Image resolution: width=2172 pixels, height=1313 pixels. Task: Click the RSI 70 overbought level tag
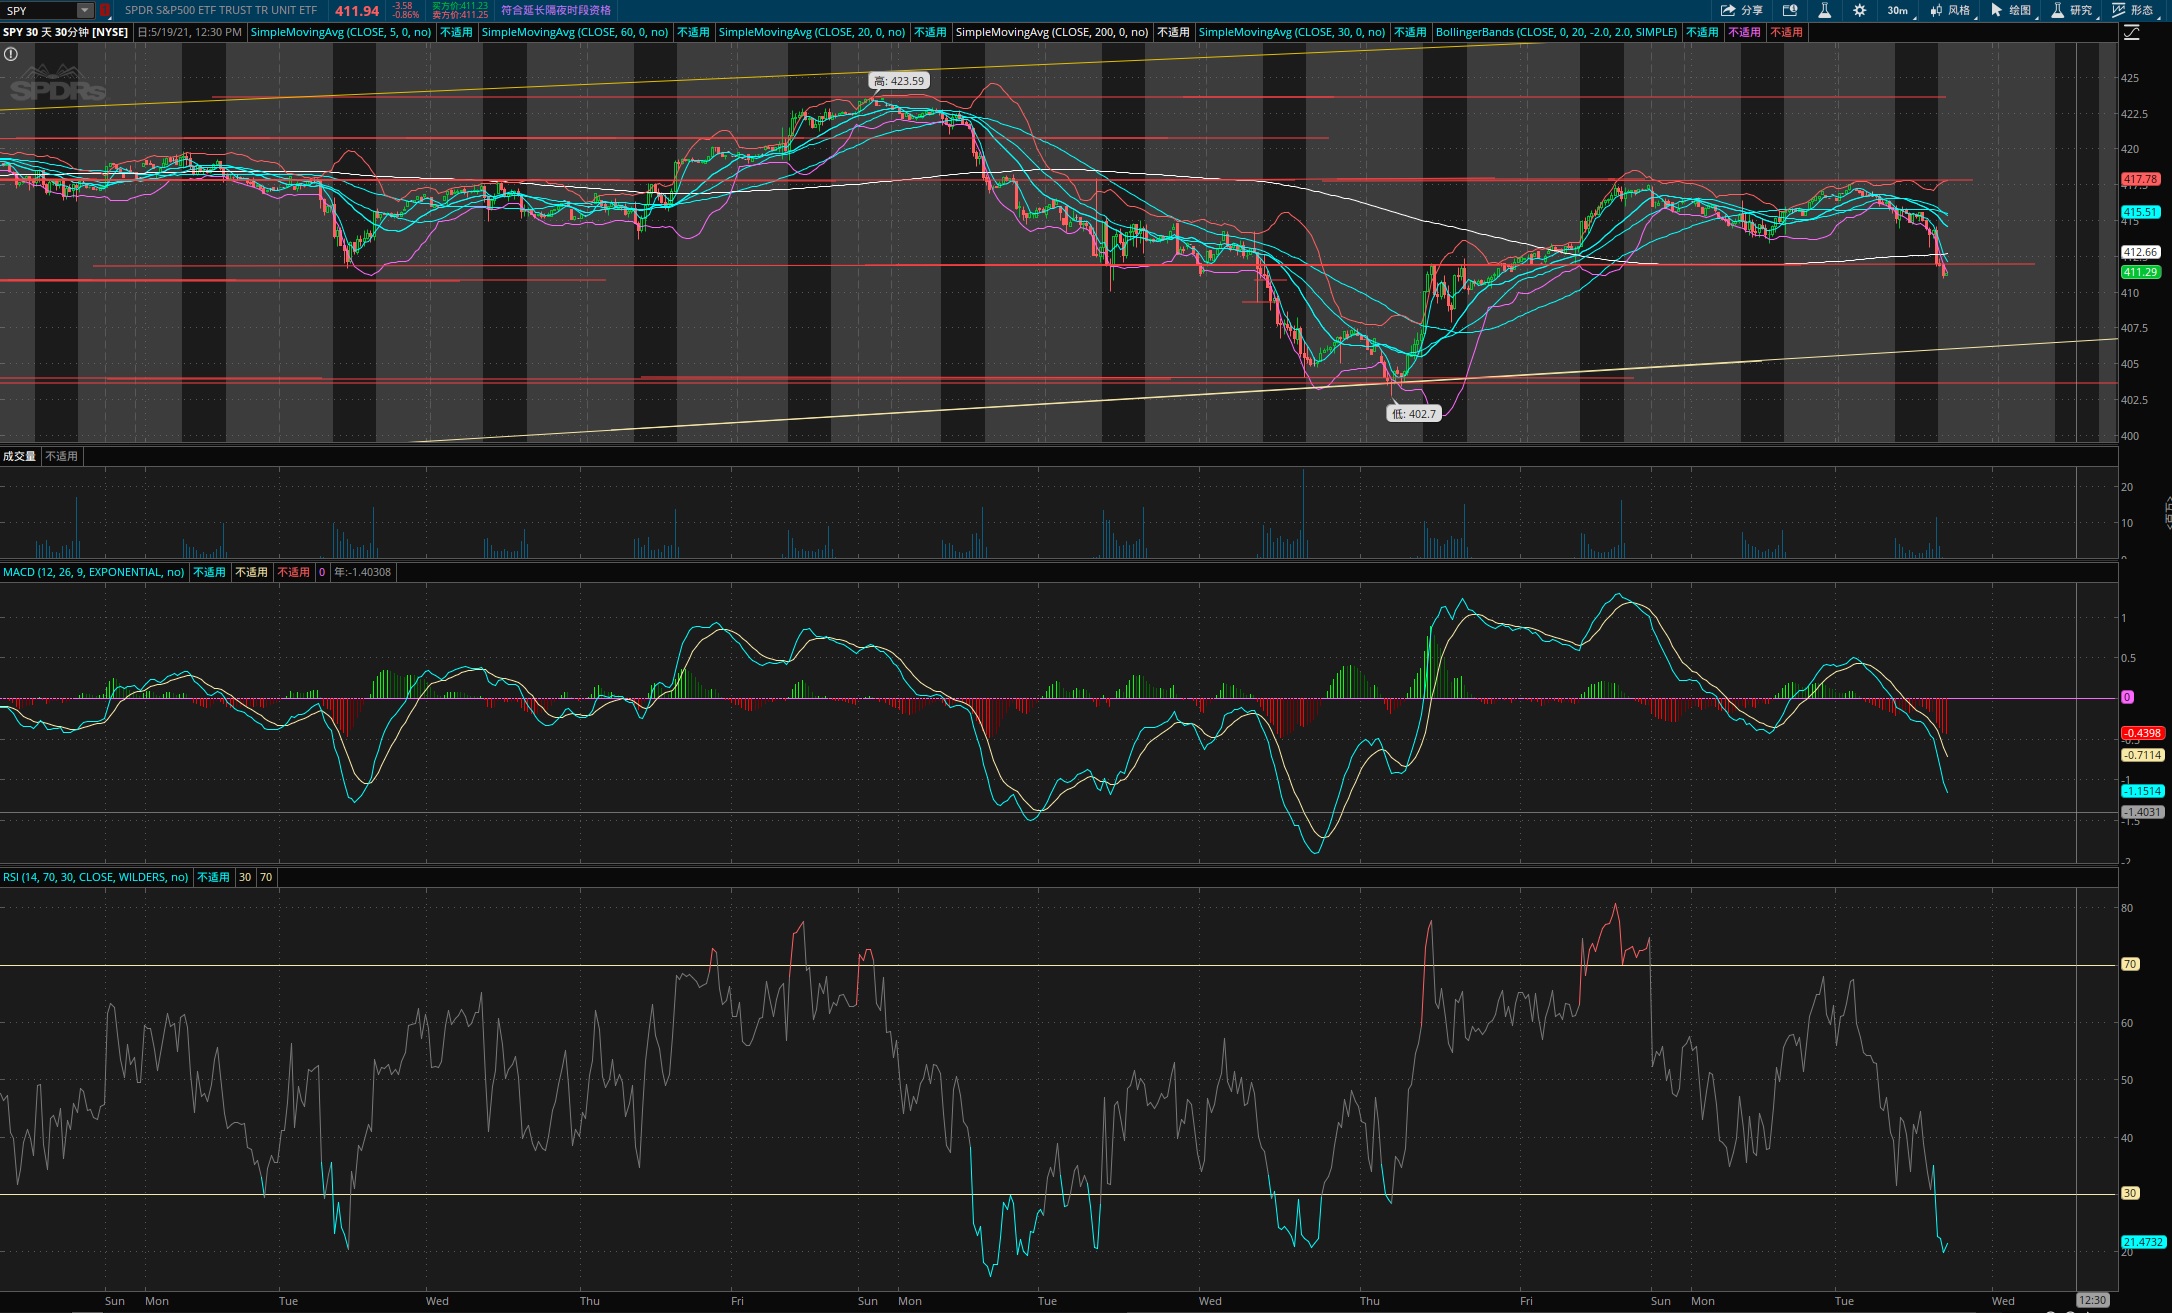click(2130, 964)
